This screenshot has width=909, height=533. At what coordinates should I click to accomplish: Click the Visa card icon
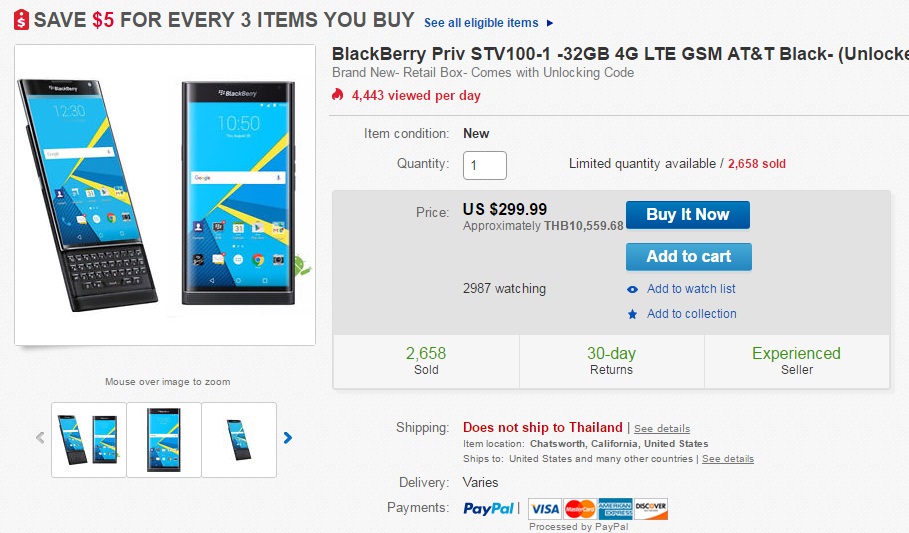[x=543, y=508]
